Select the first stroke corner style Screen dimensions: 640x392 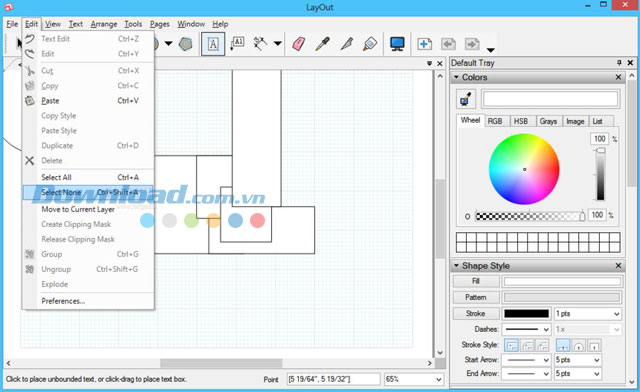click(x=511, y=345)
